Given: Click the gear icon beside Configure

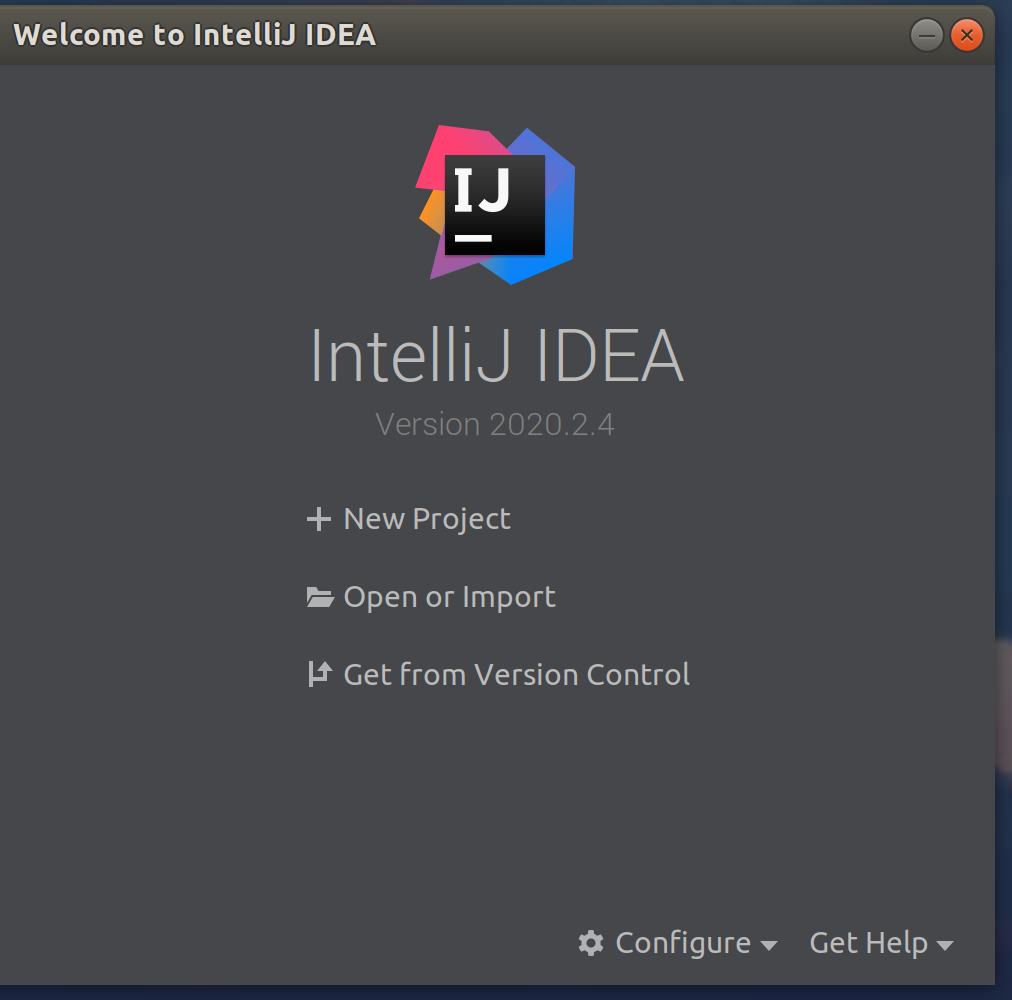Looking at the screenshot, I should 591,943.
